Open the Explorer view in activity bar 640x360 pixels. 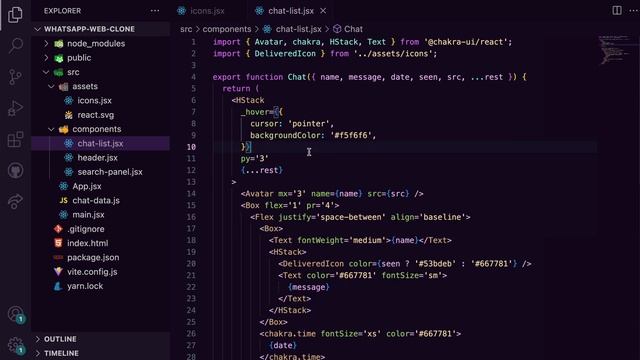coord(15,15)
